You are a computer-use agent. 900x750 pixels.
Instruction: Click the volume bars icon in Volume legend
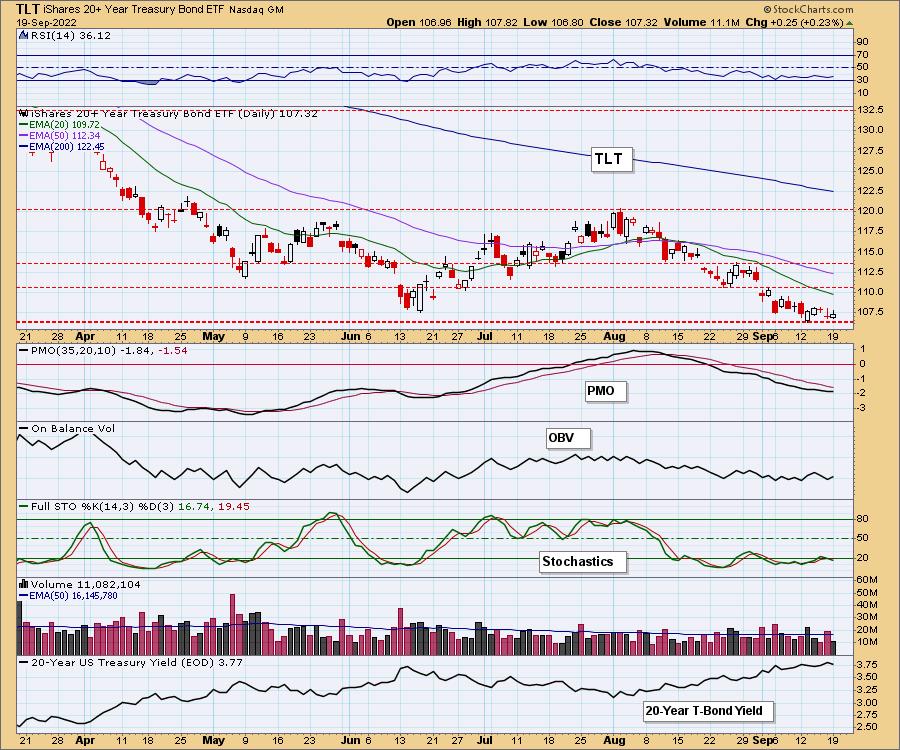(24, 584)
